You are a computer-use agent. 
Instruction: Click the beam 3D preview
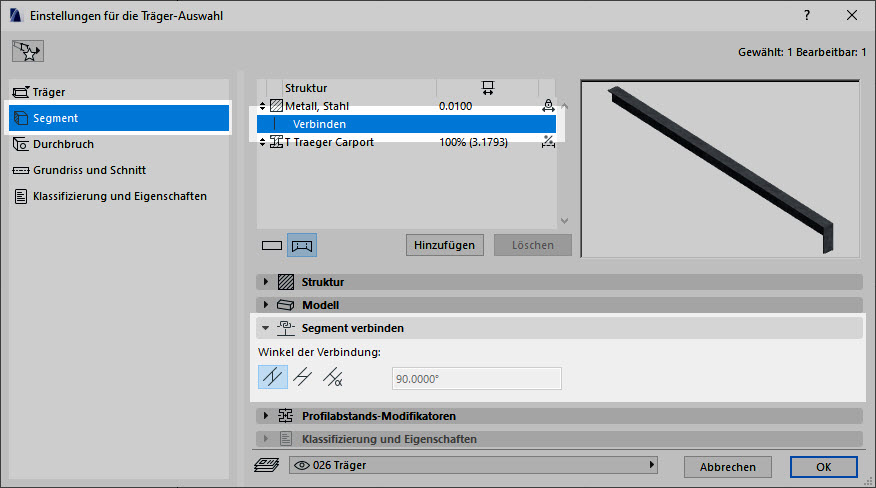(x=720, y=169)
